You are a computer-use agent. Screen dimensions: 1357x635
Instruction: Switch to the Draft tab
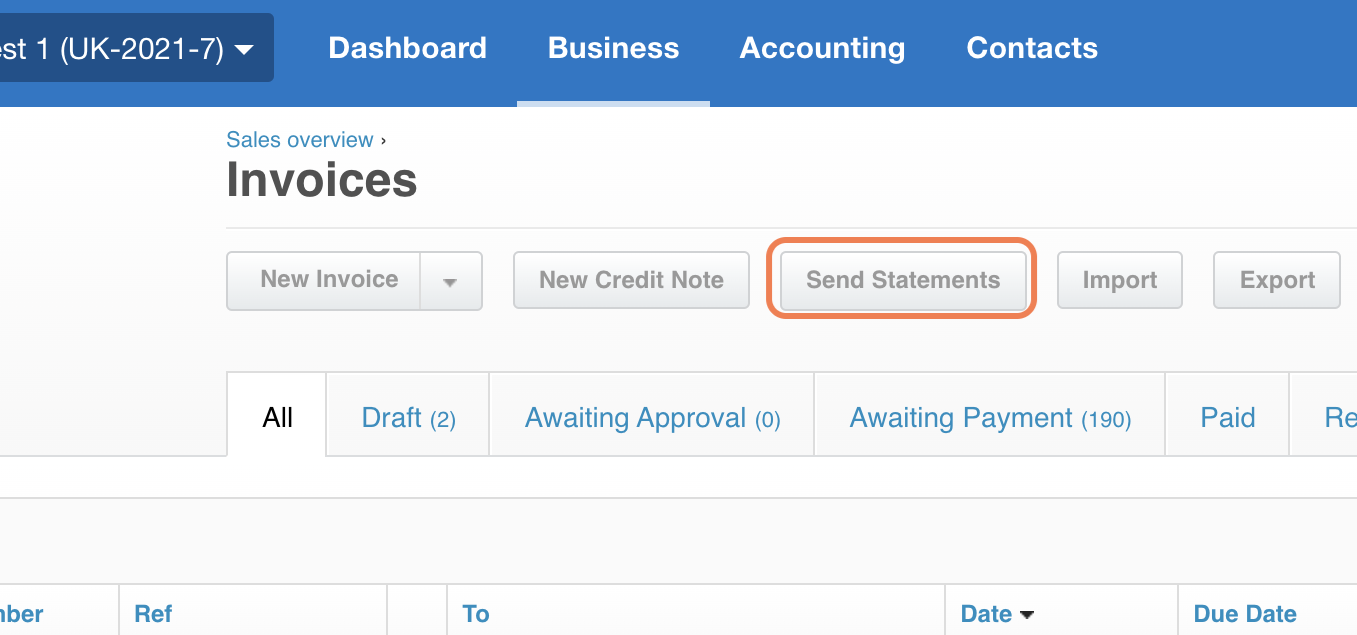(x=408, y=417)
